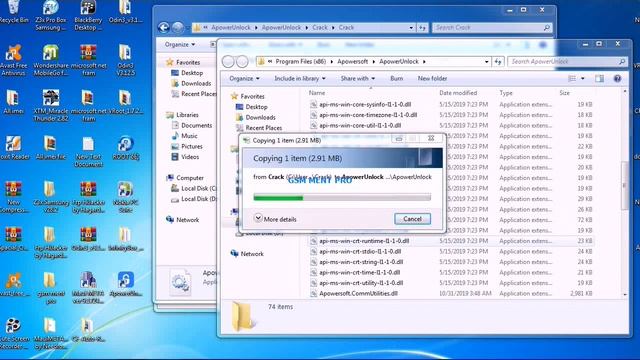Cancel the copy operation

[412, 219]
